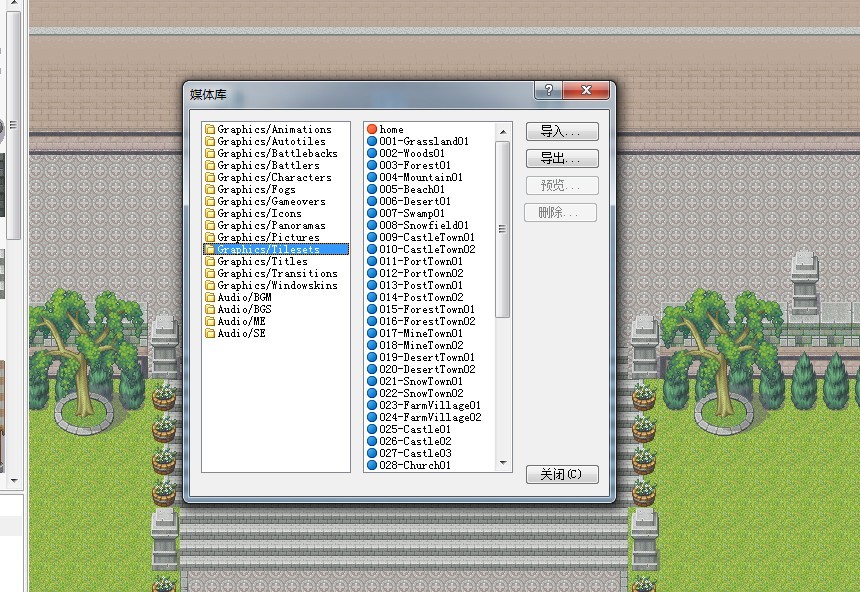The image size is (860, 592).
Task: Click the question mark help button
Action: 548,90
